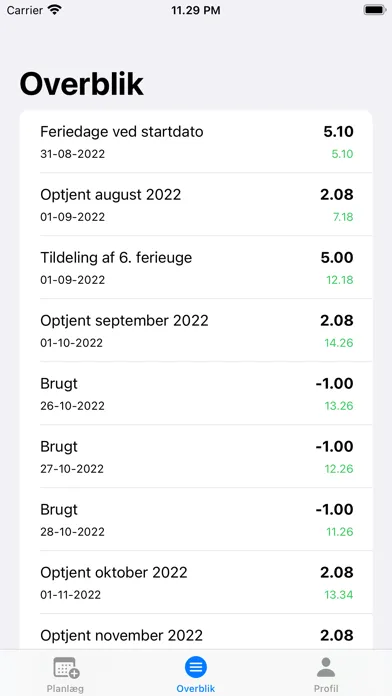This screenshot has height=696, width=392.
Task: Tap the Overblik page heading
Action: (82, 84)
